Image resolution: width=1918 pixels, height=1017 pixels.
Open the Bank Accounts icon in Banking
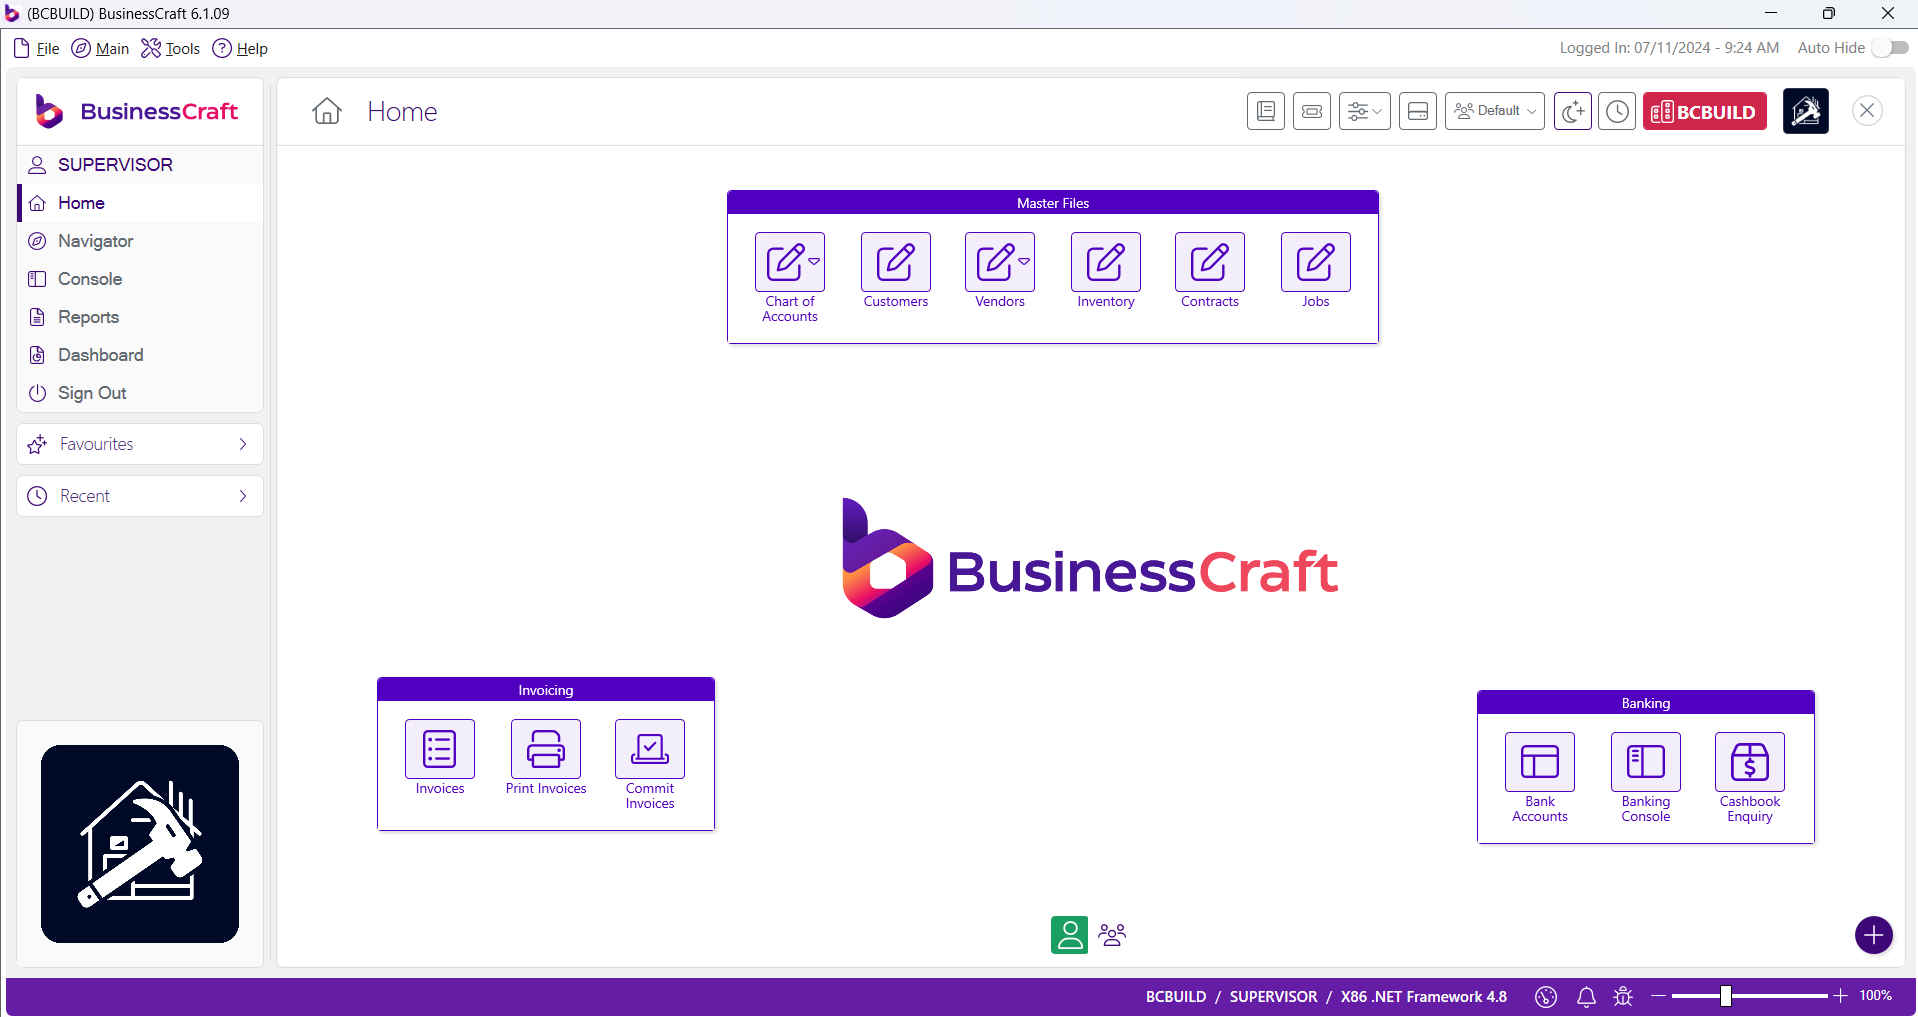1539,762
